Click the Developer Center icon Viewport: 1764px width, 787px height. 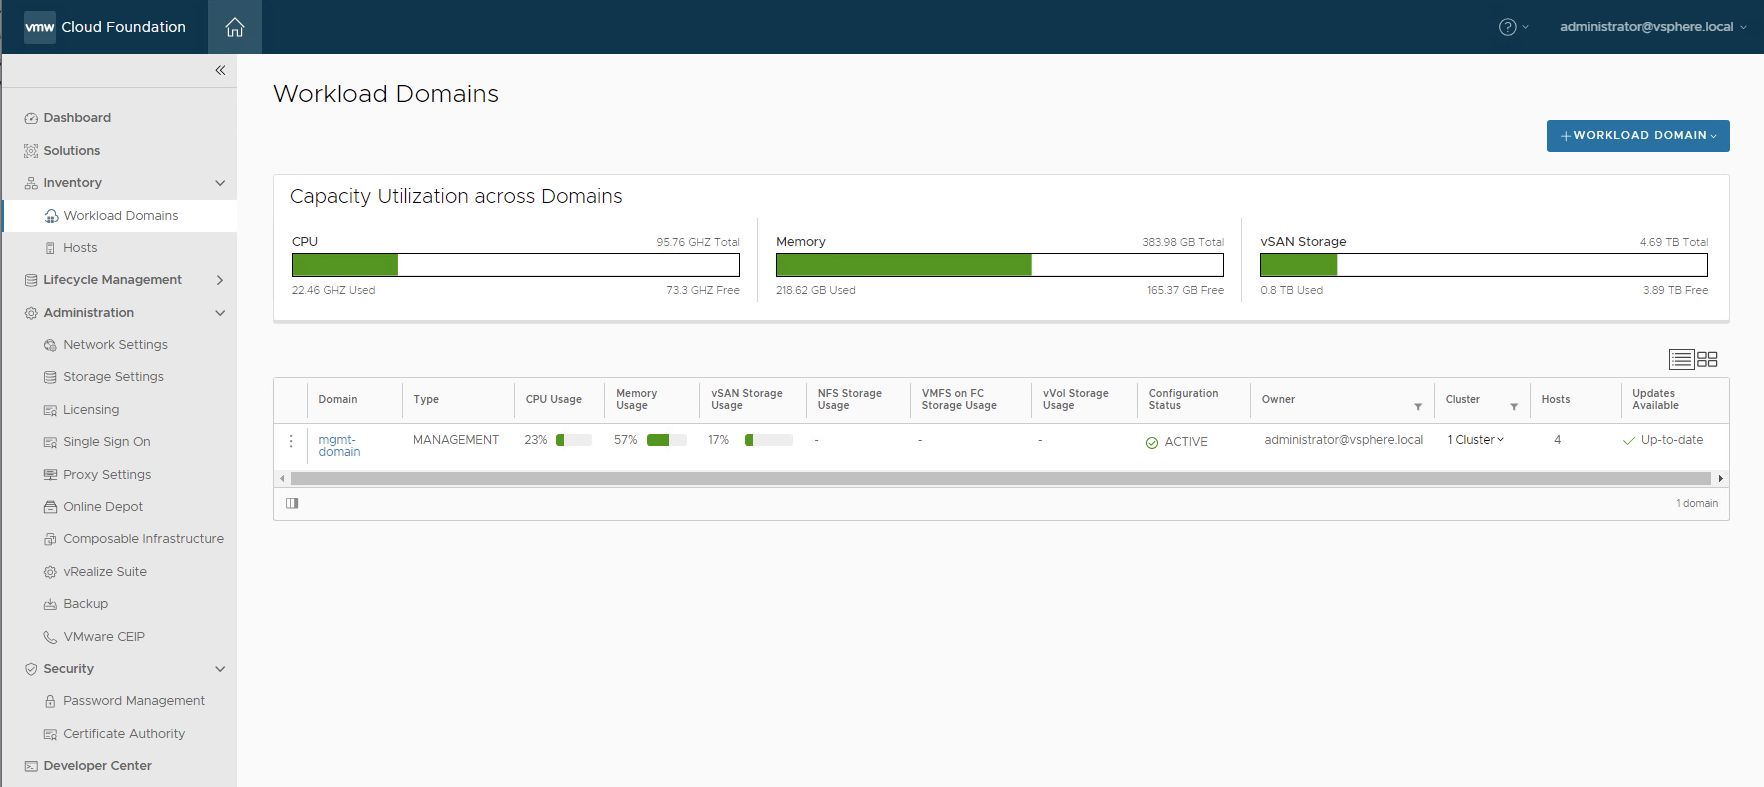click(x=31, y=766)
